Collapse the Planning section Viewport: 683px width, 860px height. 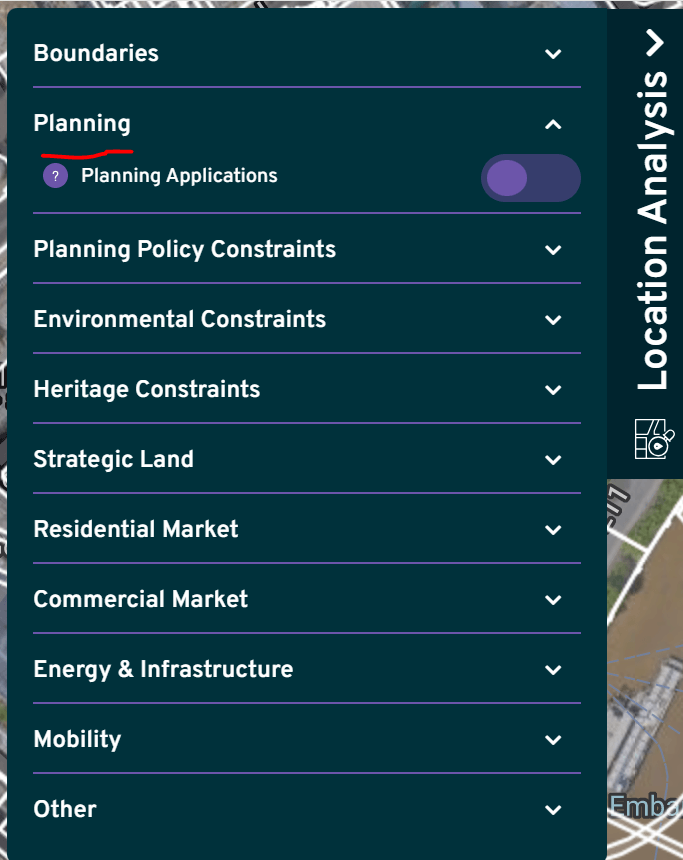[553, 124]
